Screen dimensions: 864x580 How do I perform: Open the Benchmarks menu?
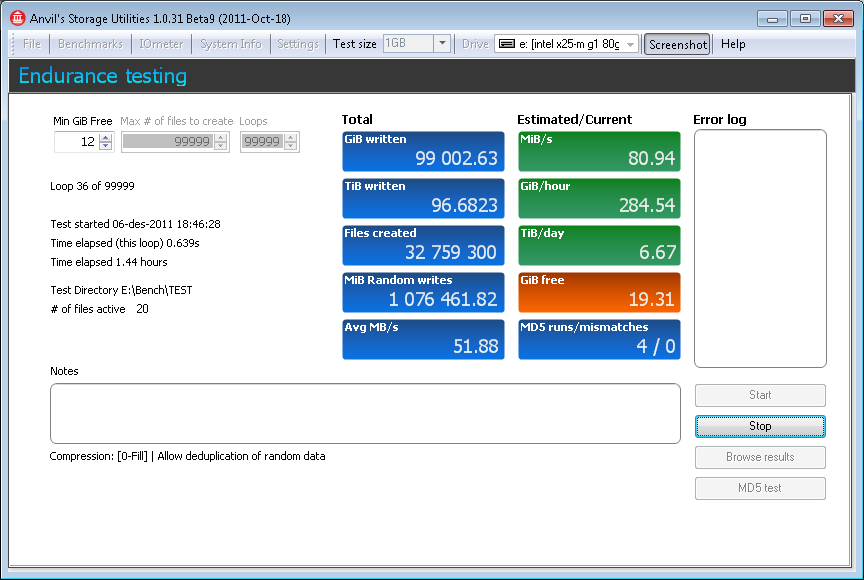point(90,44)
